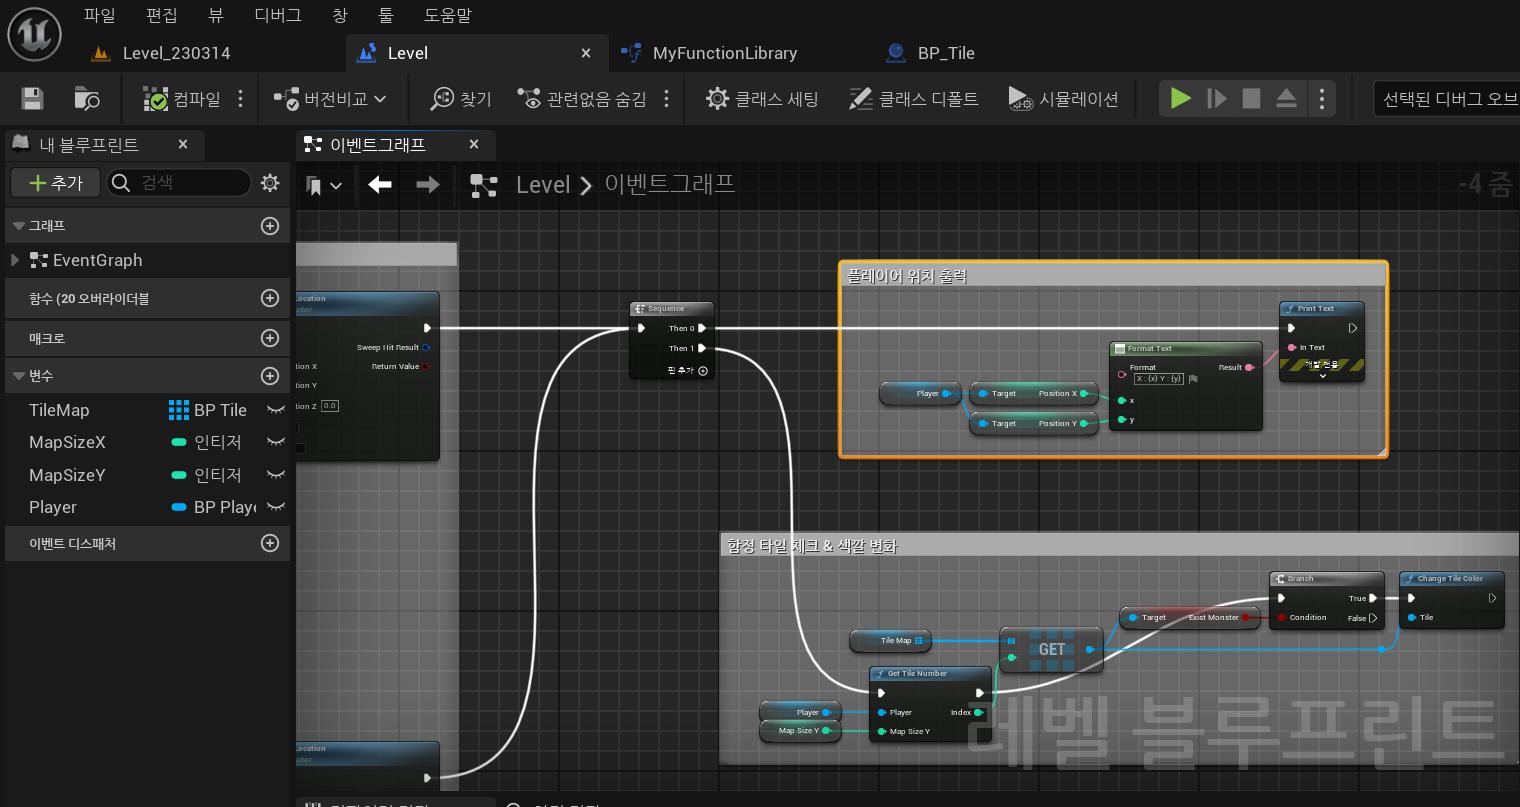Click the Level breadcrumb link

(543, 185)
